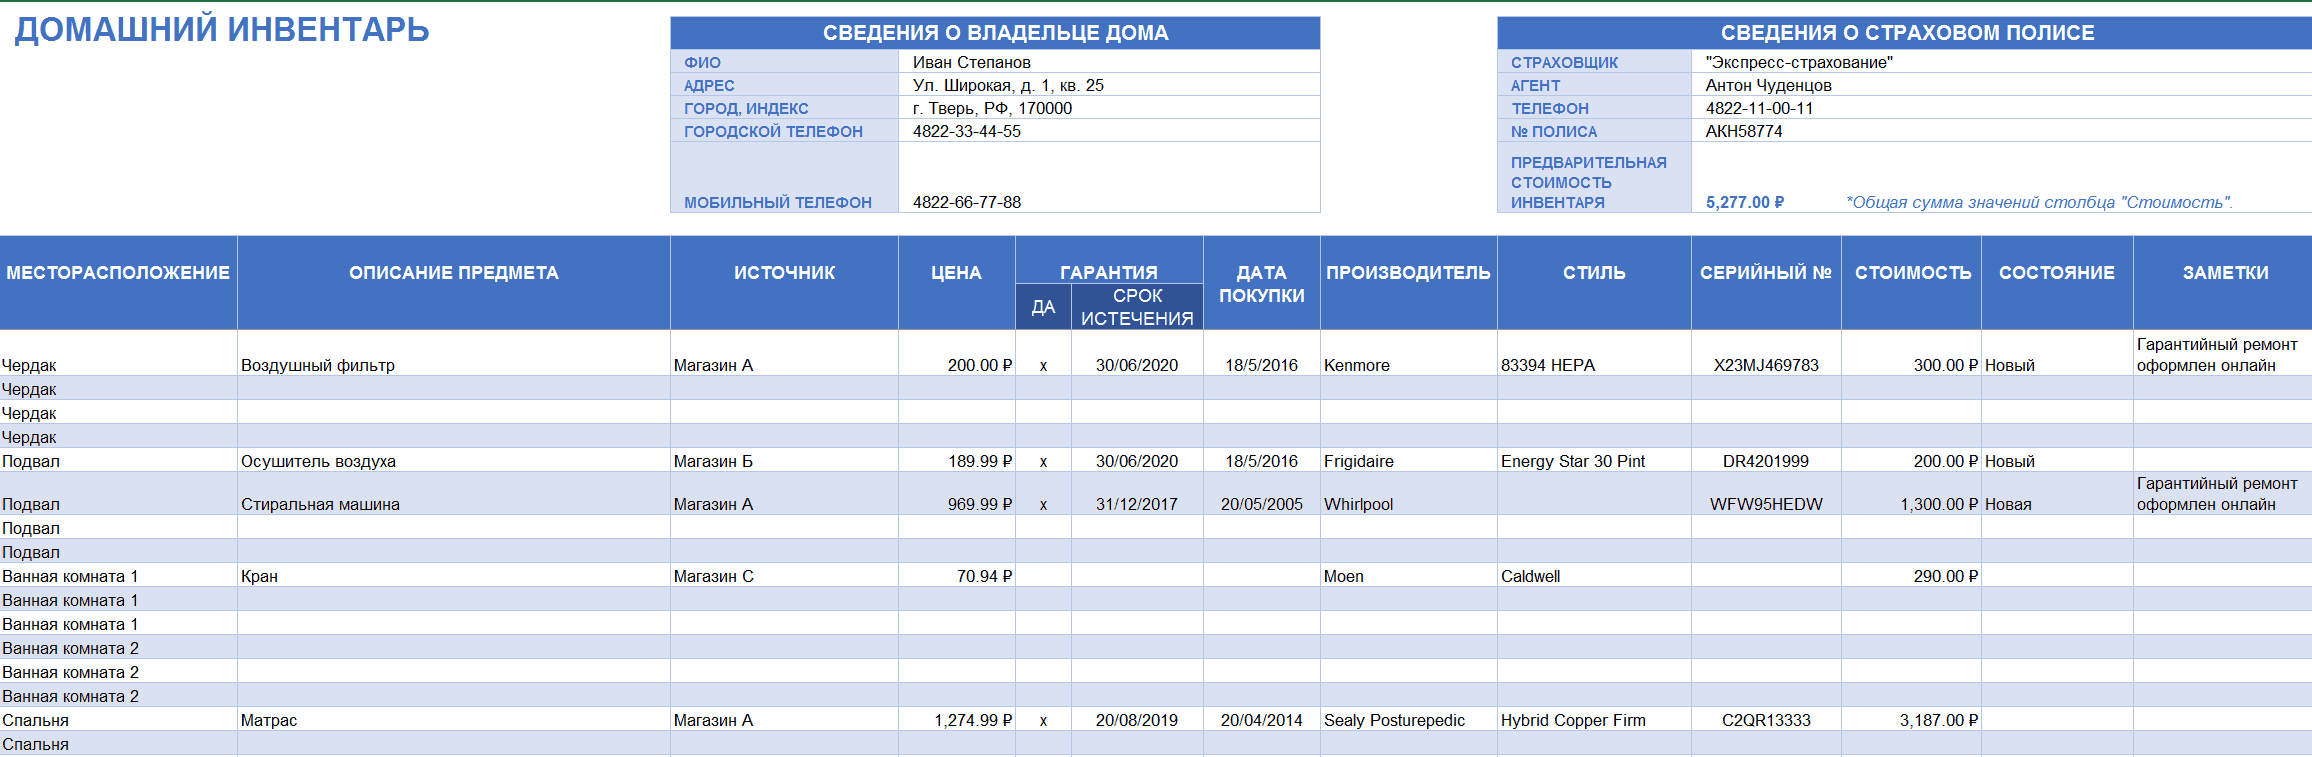Select the price cell "969.99 ₽"
Viewport: 2312px width, 757px height.
(957, 494)
